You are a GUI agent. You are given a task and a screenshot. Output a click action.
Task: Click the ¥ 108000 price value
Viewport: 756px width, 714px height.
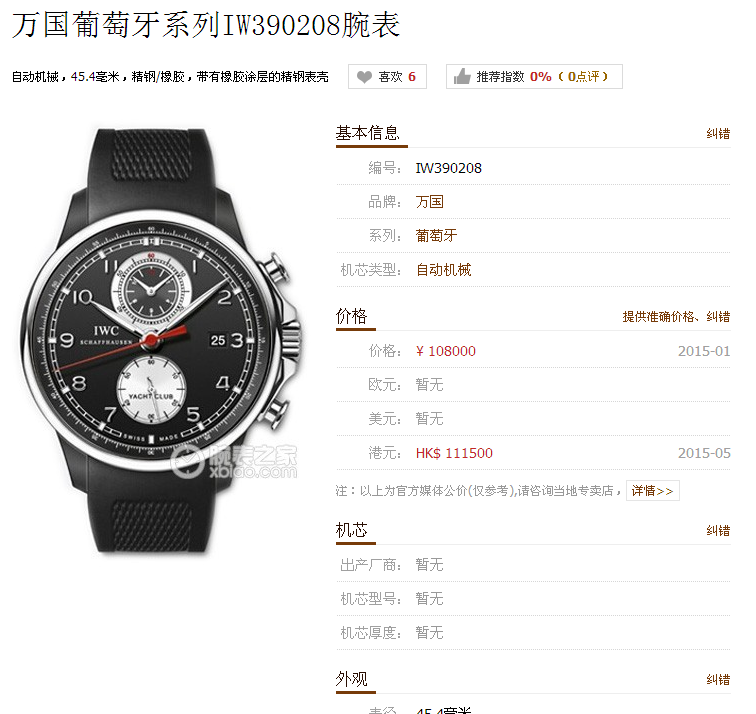[x=446, y=351]
